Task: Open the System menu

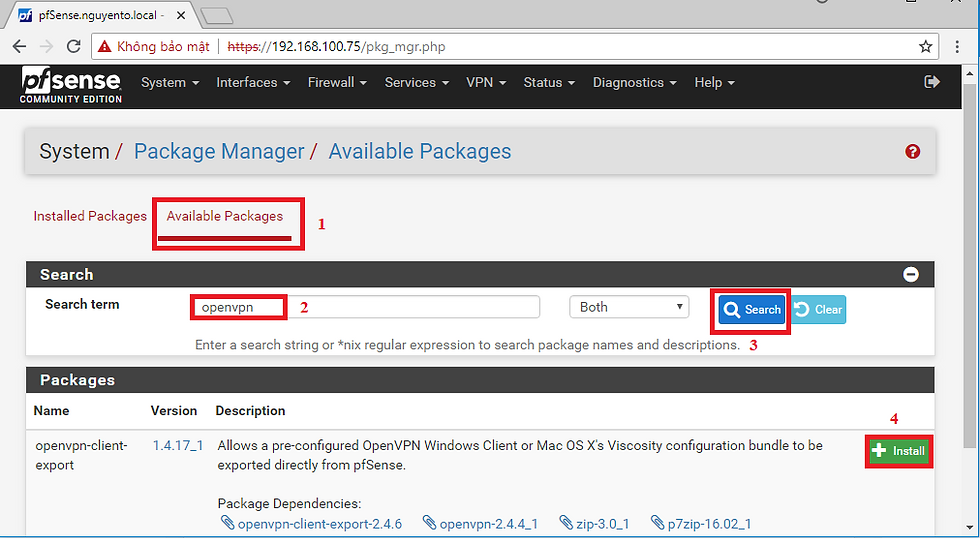Action: pyautogui.click(x=169, y=82)
